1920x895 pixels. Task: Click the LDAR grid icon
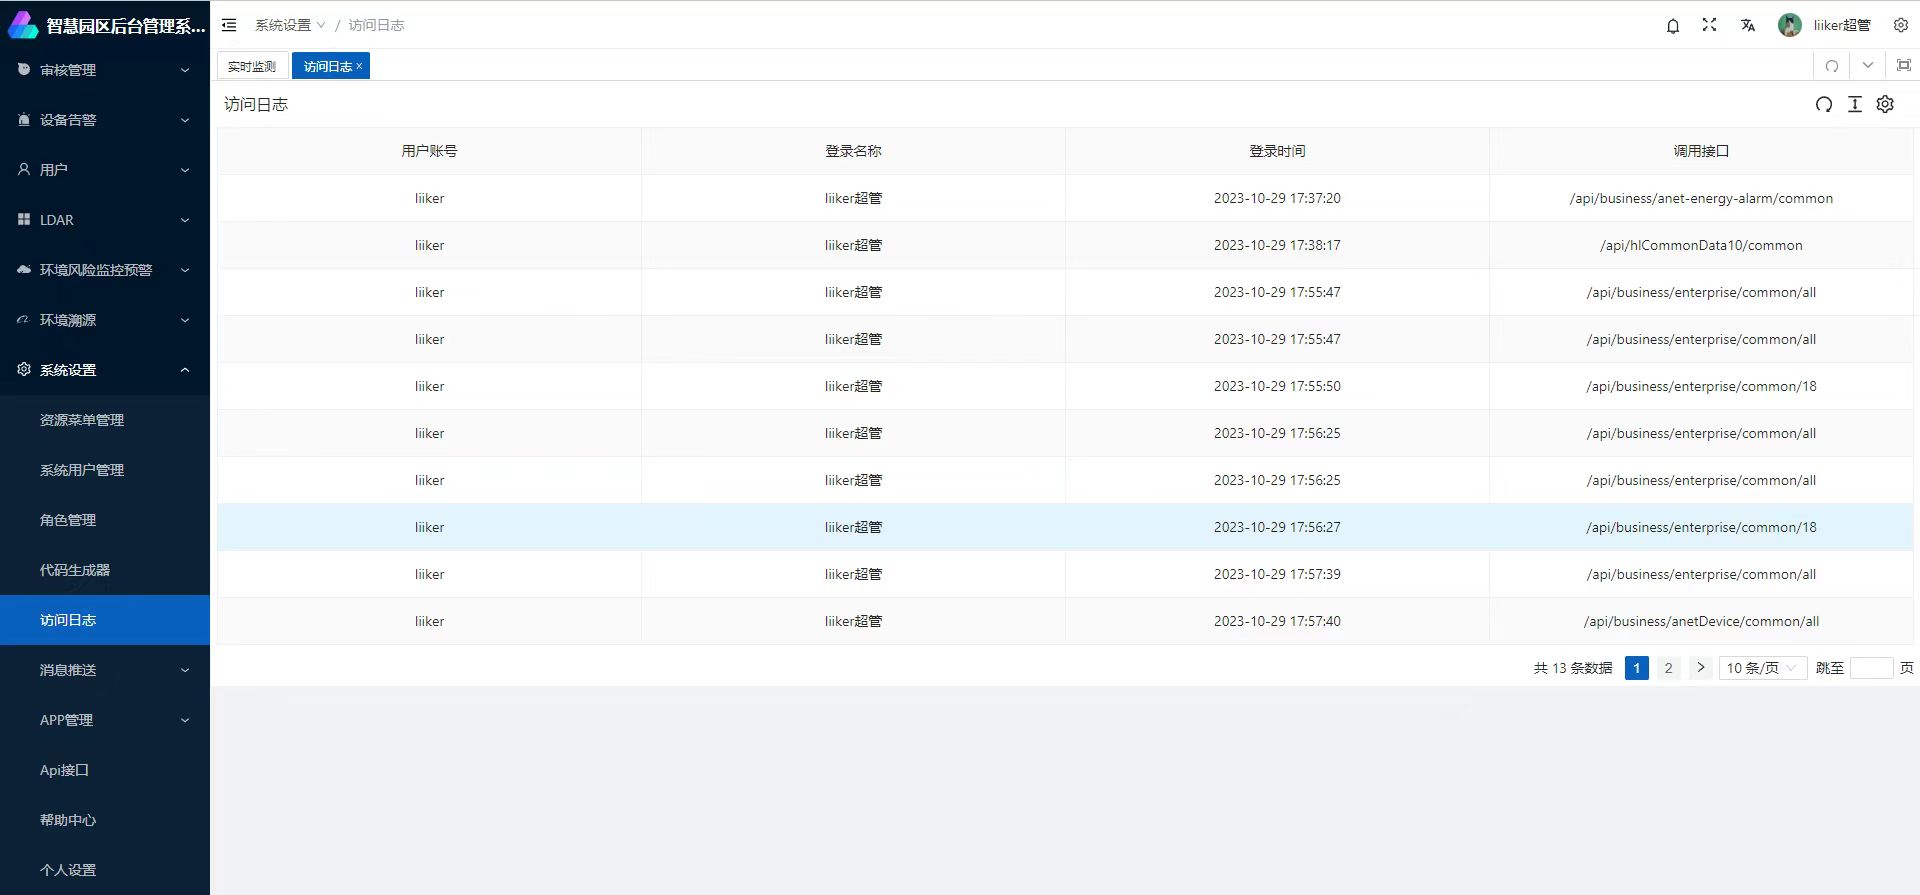(24, 219)
